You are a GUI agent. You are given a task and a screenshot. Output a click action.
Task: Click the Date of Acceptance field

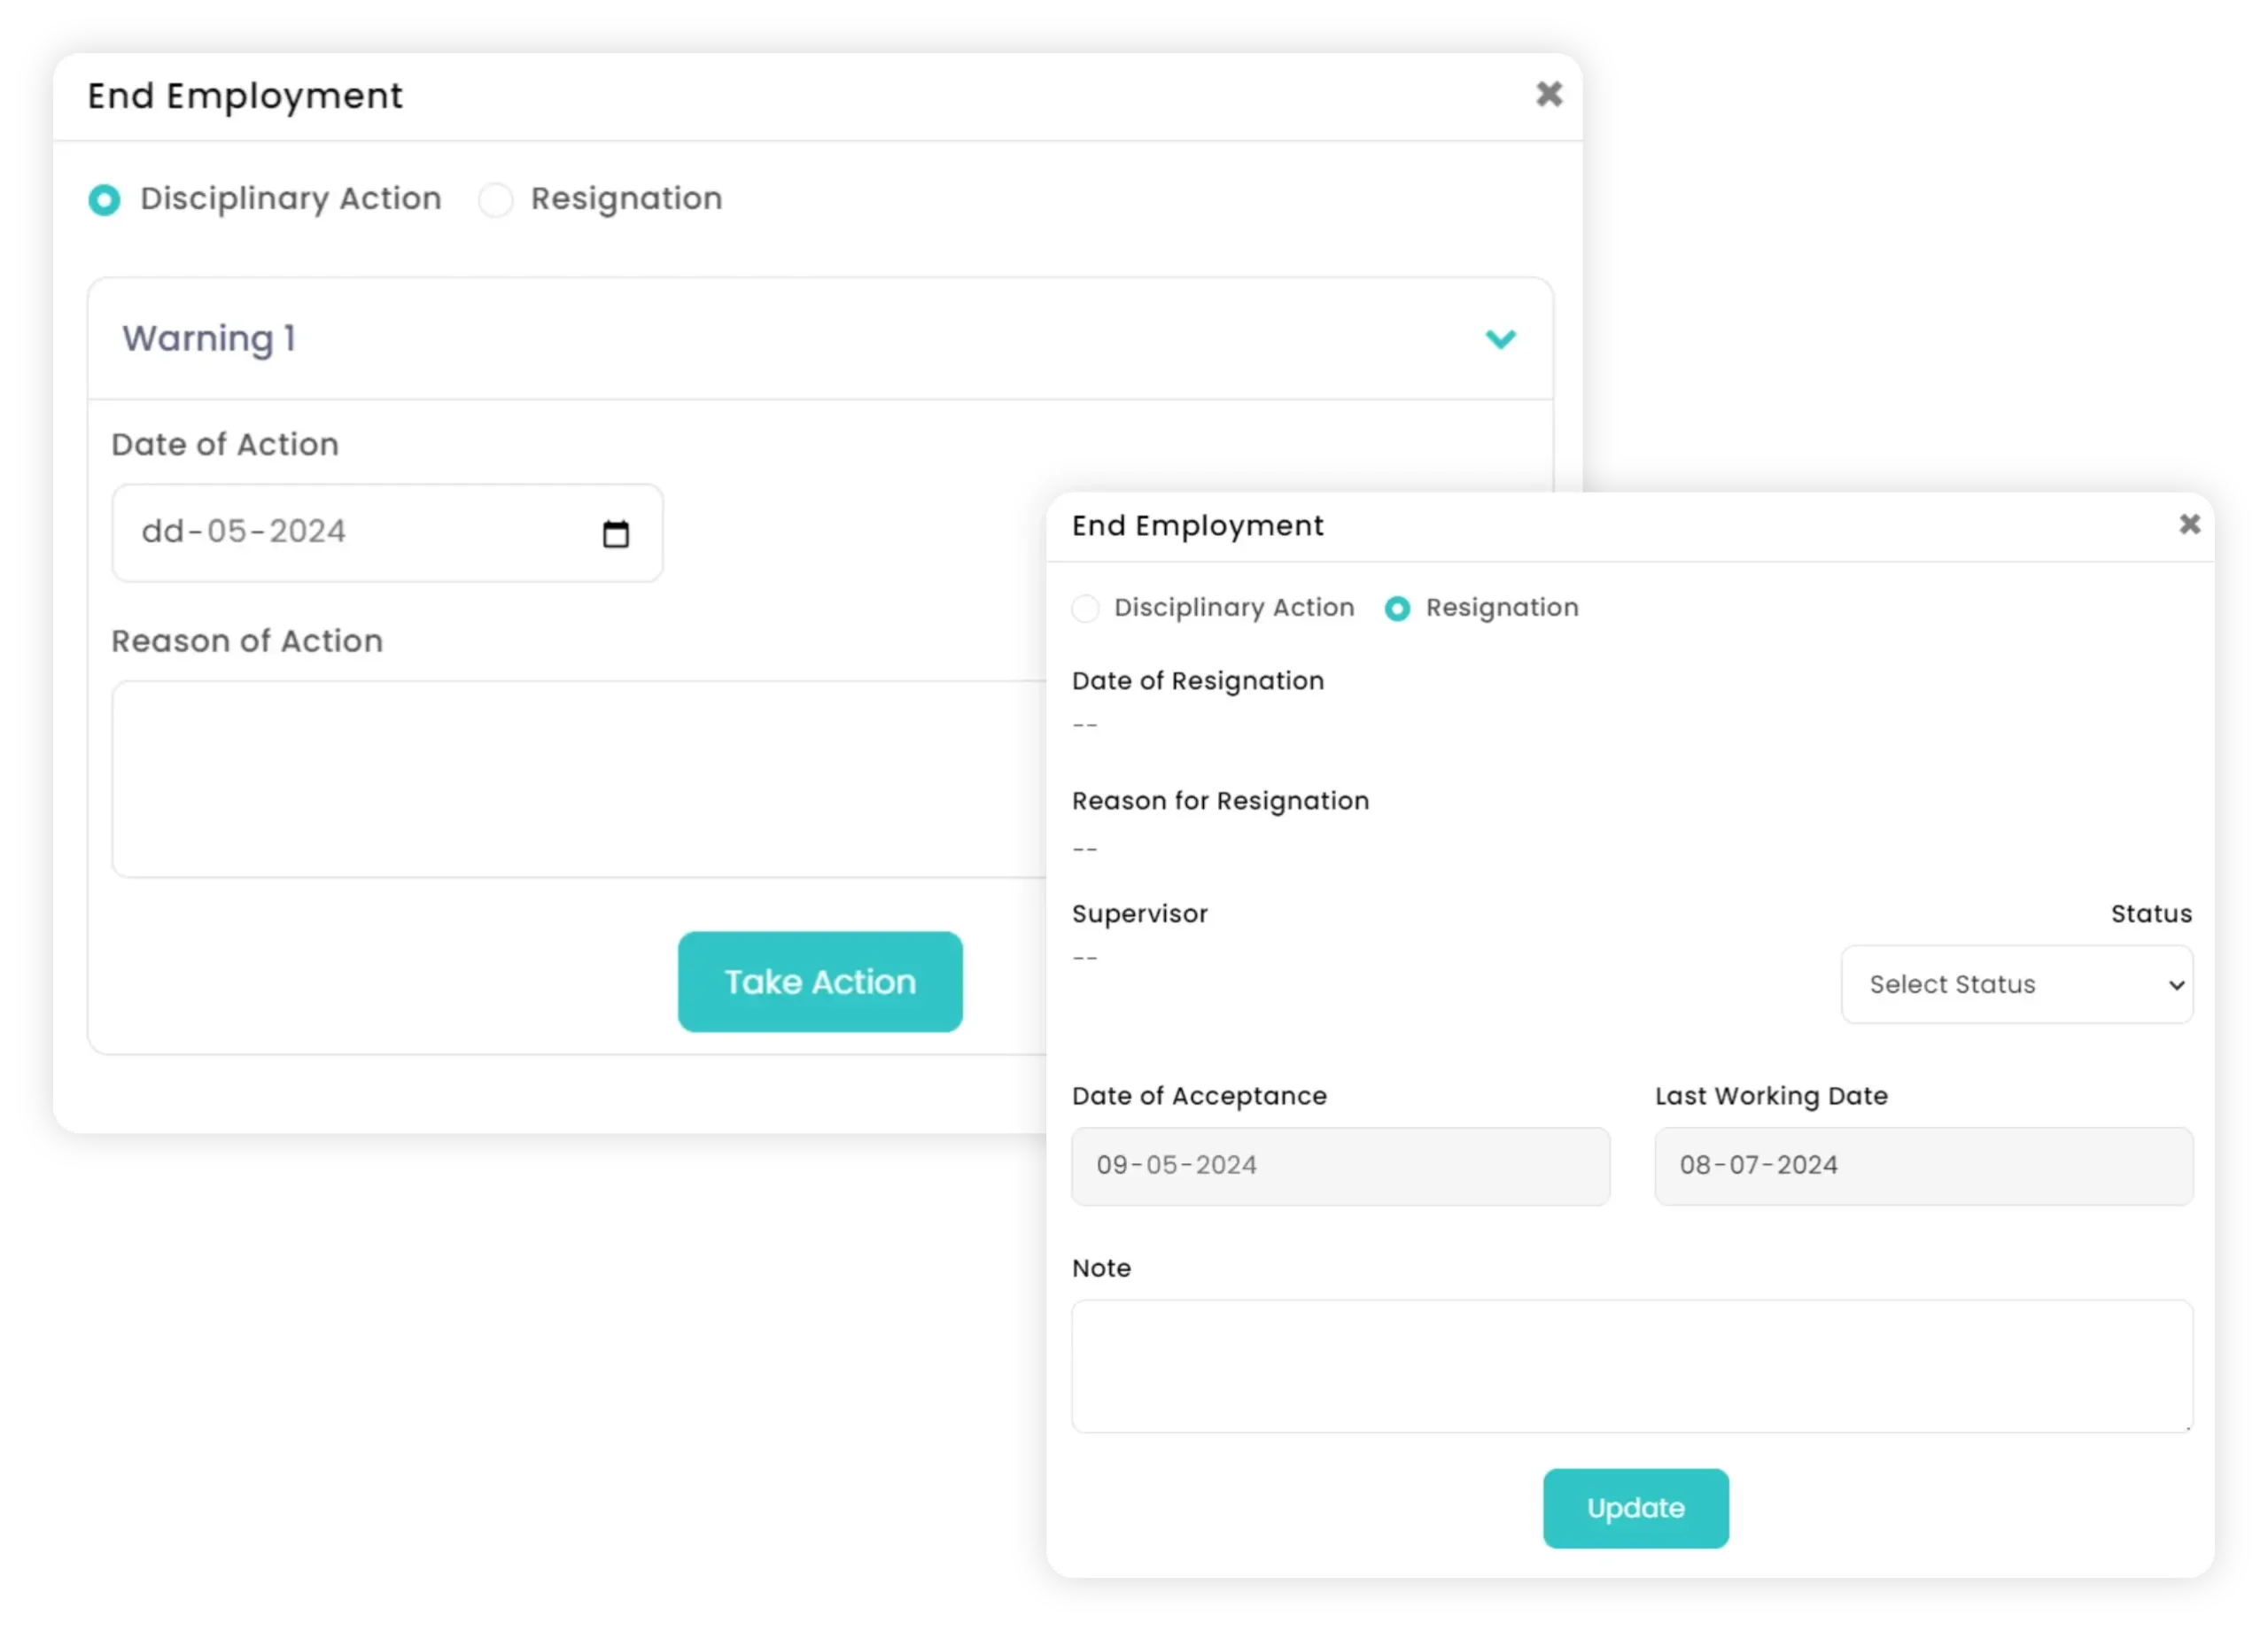click(1340, 1166)
